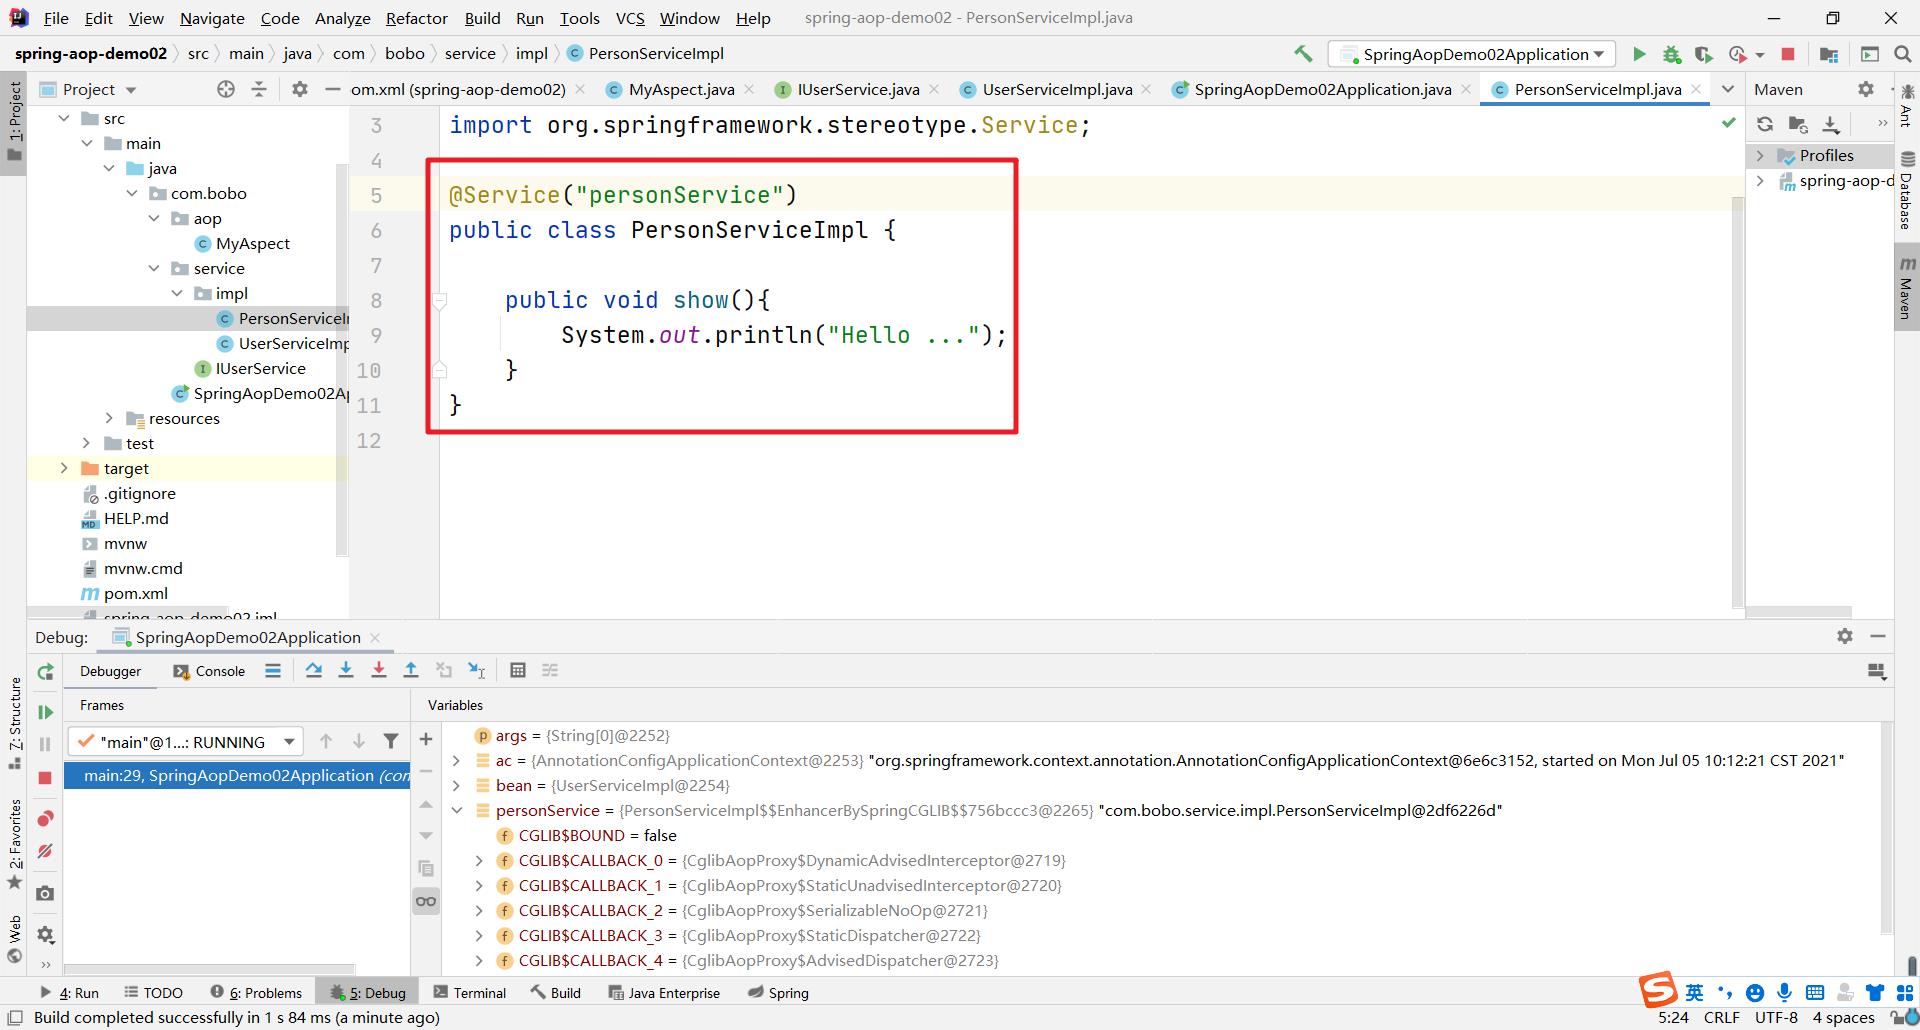Switch to debugger Console tab

pyautogui.click(x=209, y=671)
